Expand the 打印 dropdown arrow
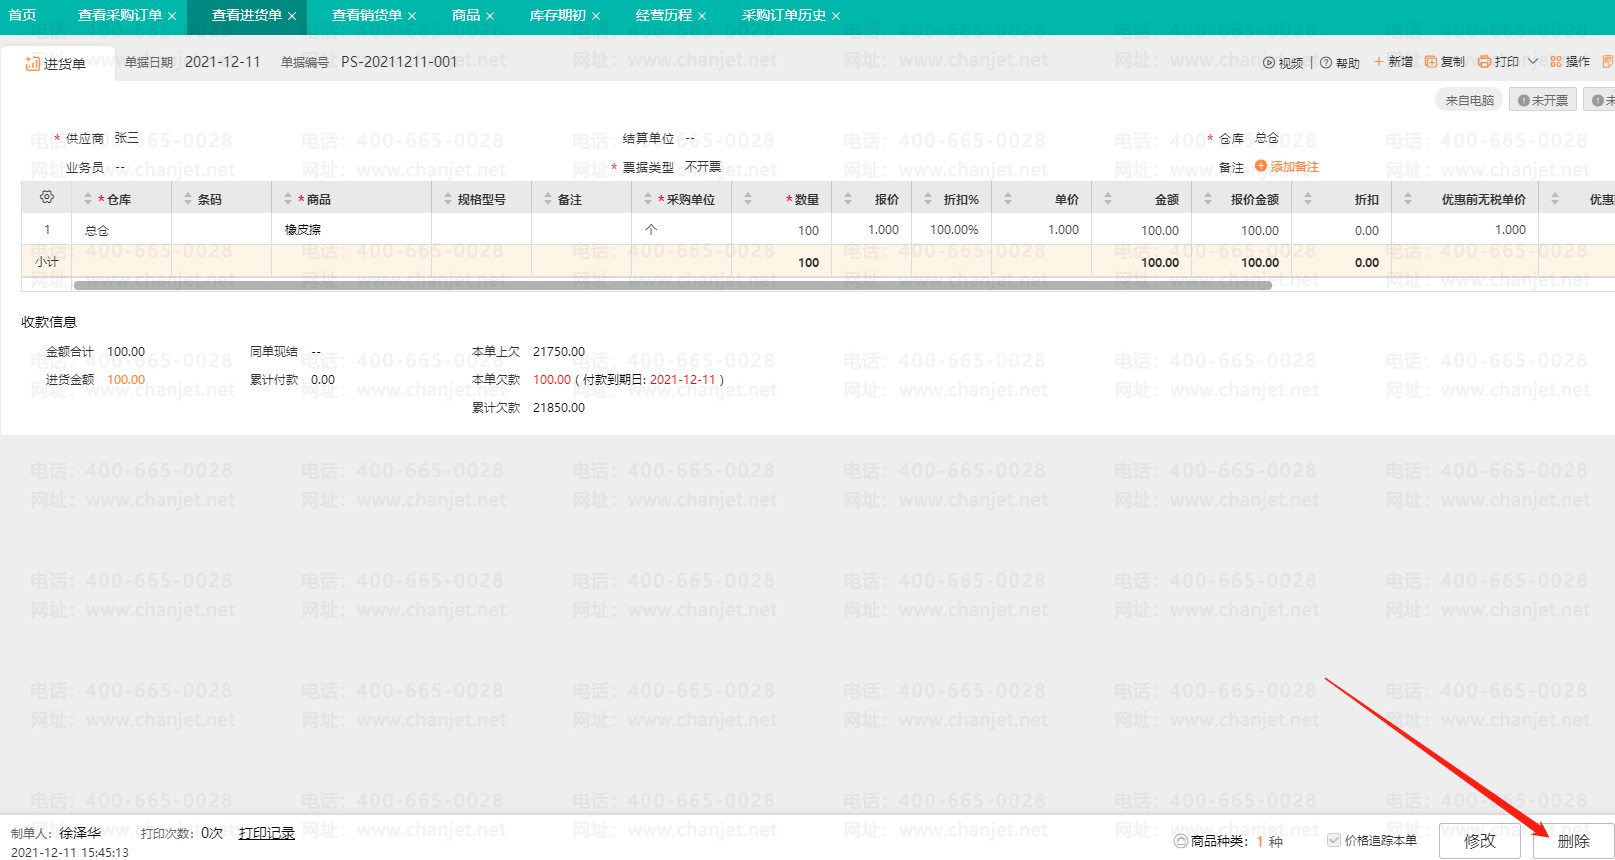The image size is (1615, 860). pos(1532,62)
